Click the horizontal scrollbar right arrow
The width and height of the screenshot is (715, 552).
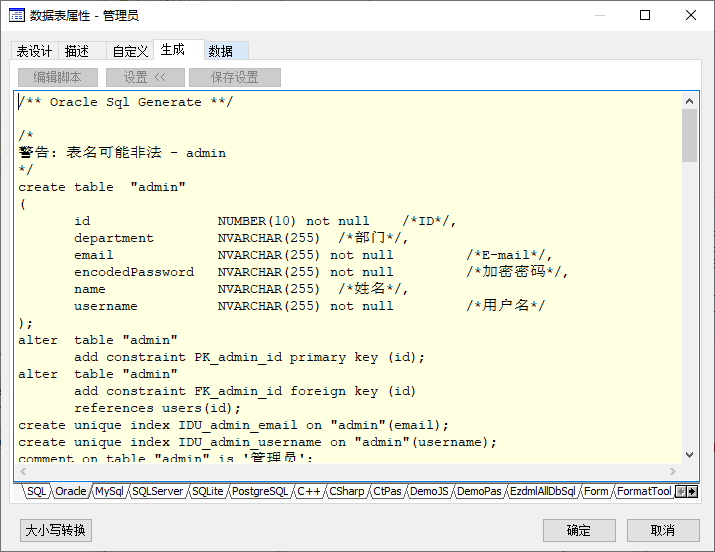point(673,471)
